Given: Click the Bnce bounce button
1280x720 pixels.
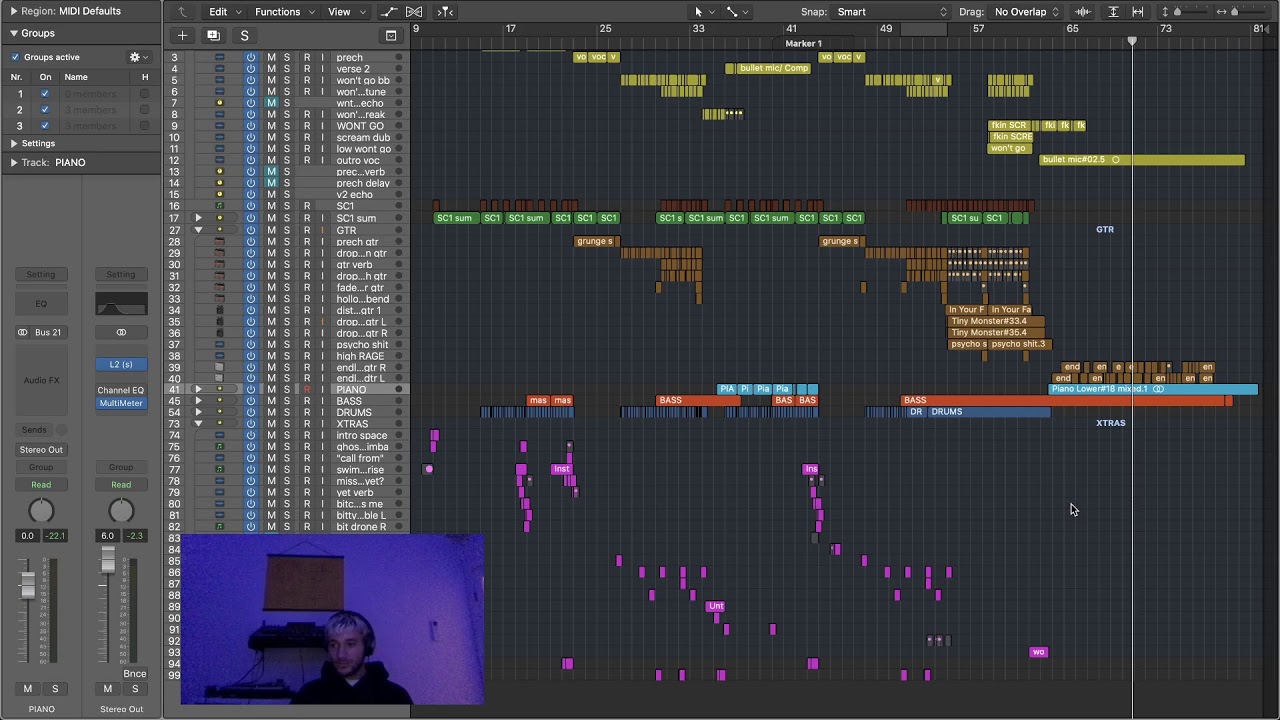Looking at the screenshot, I should click(134, 674).
